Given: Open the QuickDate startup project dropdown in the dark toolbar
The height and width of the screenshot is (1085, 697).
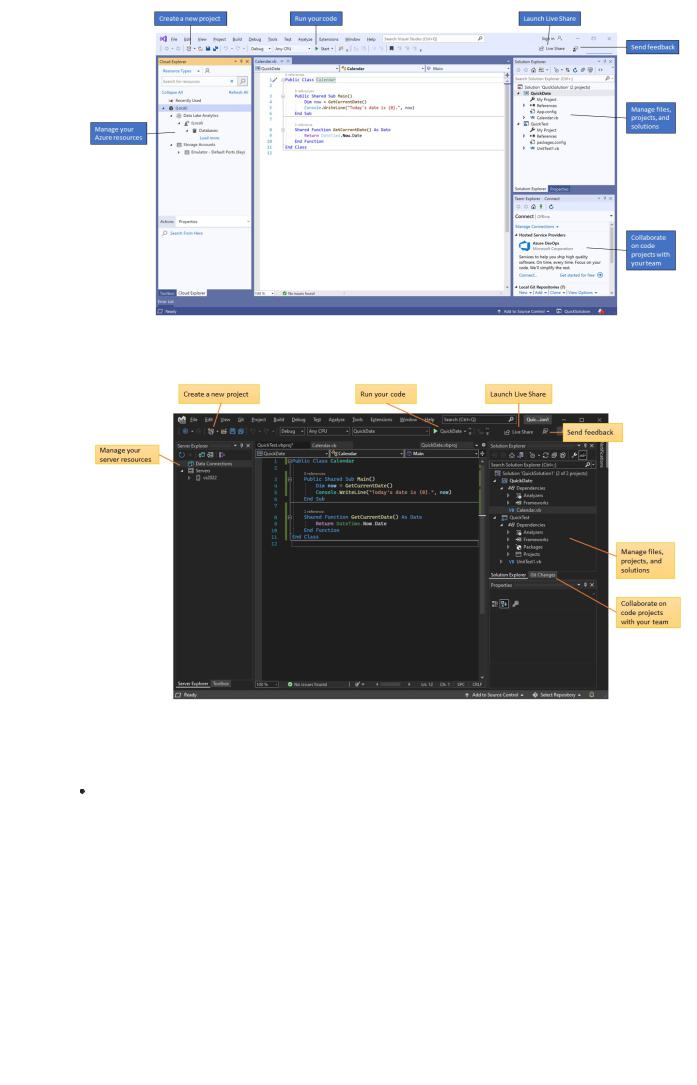Looking at the screenshot, I should [391, 431].
